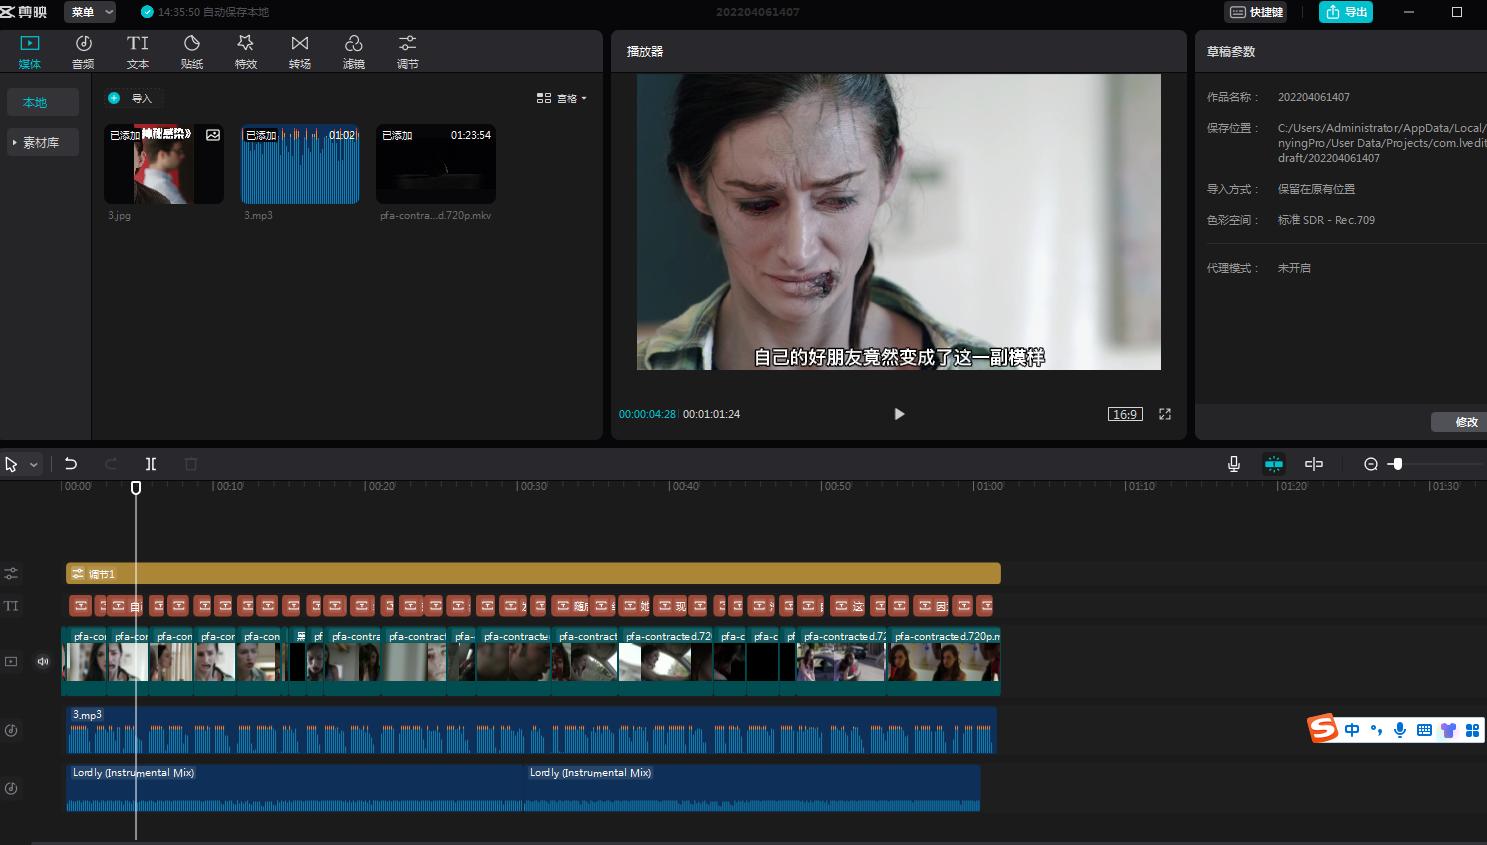Open the 滤镜 filters tab
The width and height of the screenshot is (1487, 845).
pos(354,52)
